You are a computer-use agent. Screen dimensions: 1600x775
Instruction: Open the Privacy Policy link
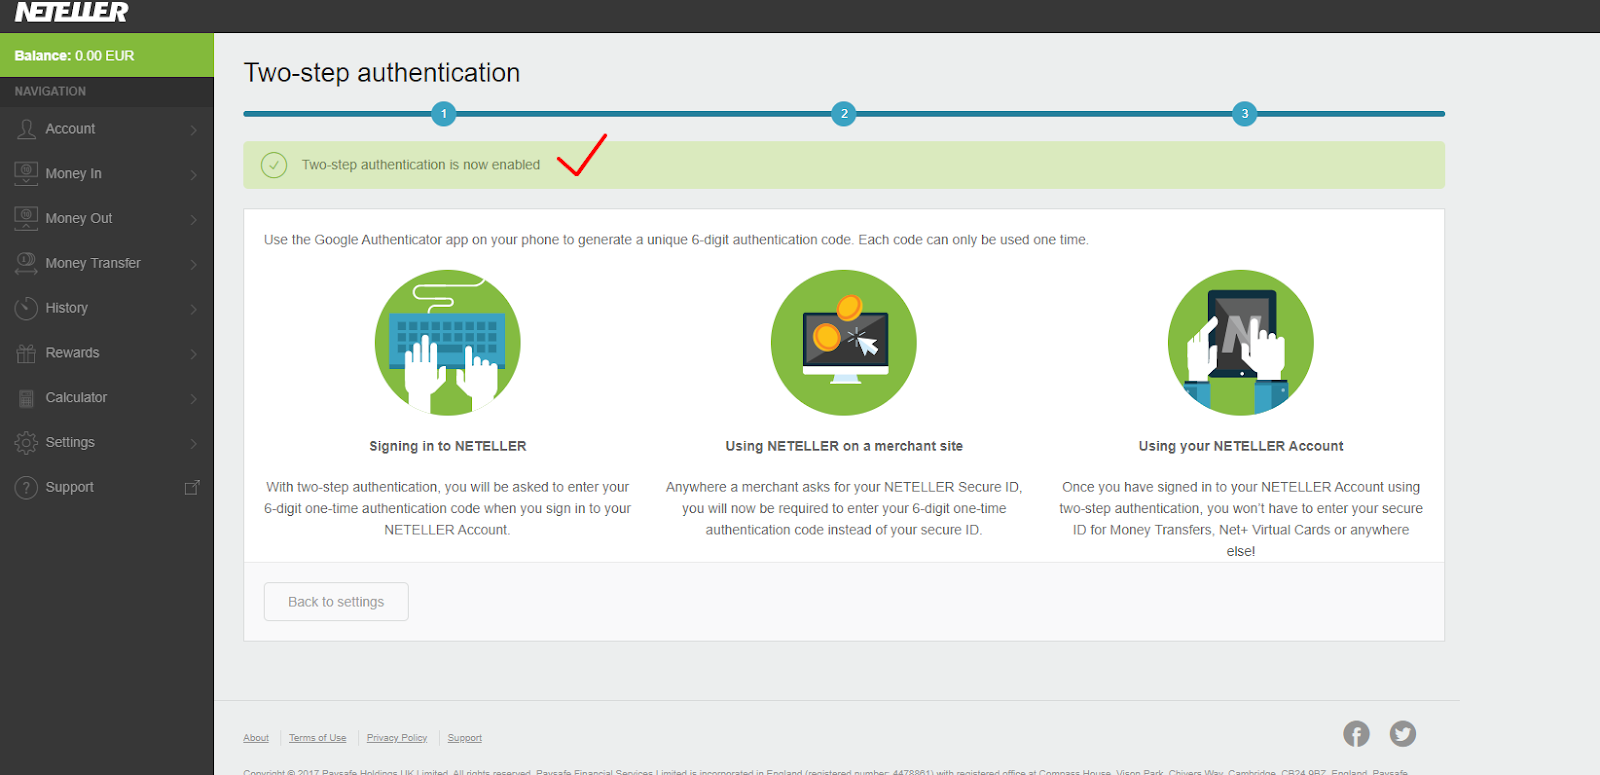(397, 738)
